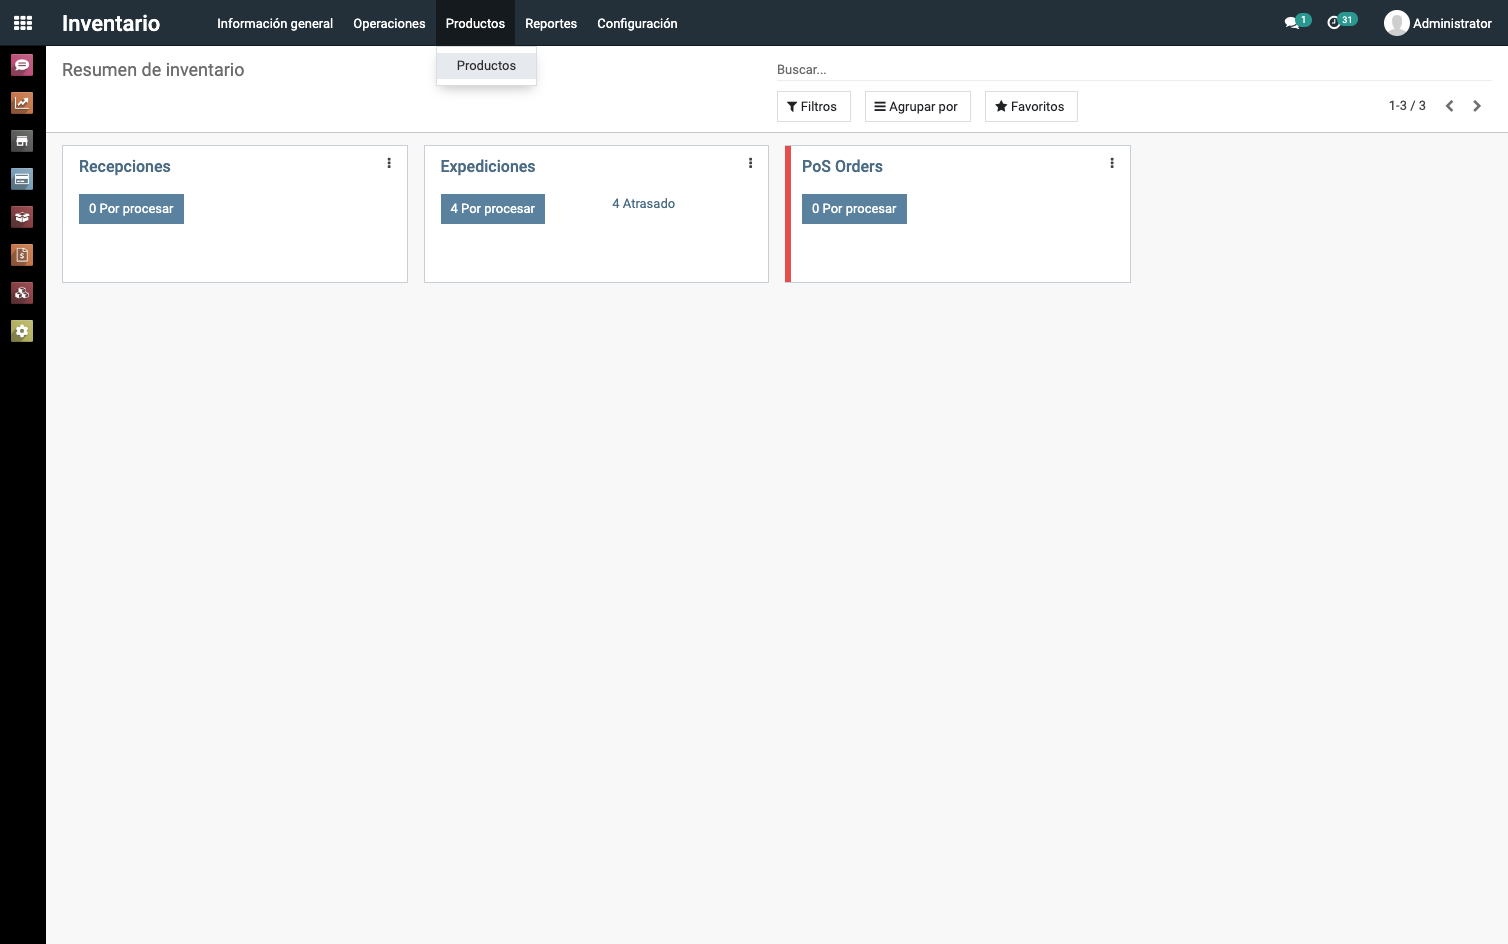Open the Administrator user menu
This screenshot has width=1508, height=944.
click(x=1438, y=23)
